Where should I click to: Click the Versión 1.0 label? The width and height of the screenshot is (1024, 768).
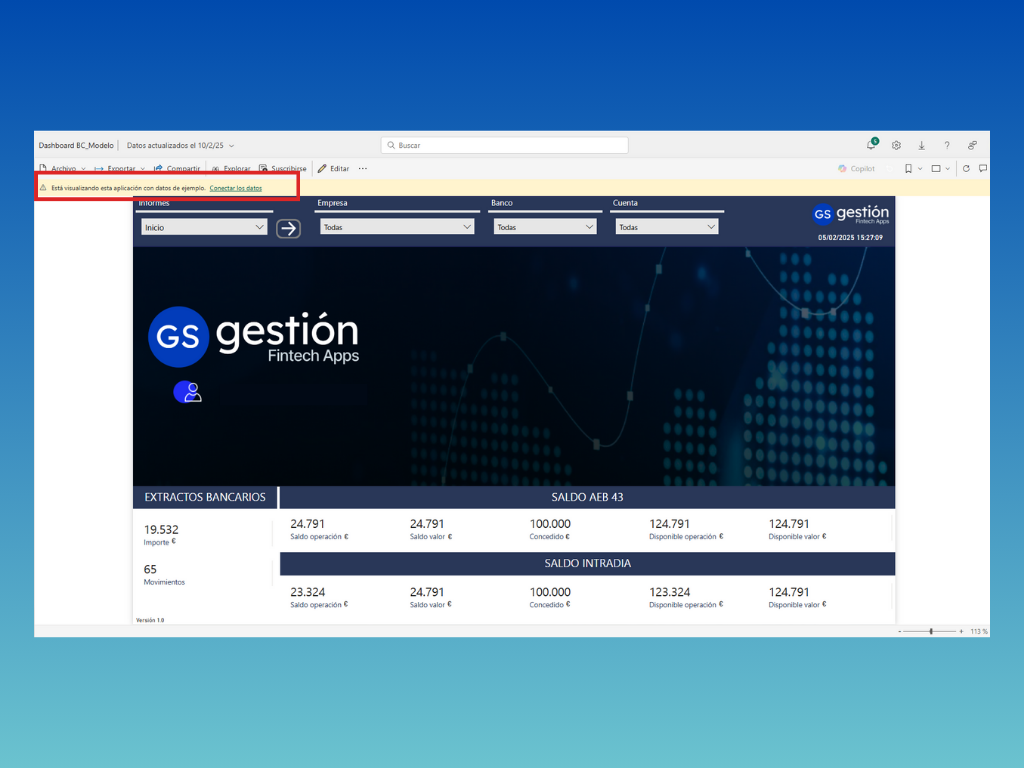[150, 620]
